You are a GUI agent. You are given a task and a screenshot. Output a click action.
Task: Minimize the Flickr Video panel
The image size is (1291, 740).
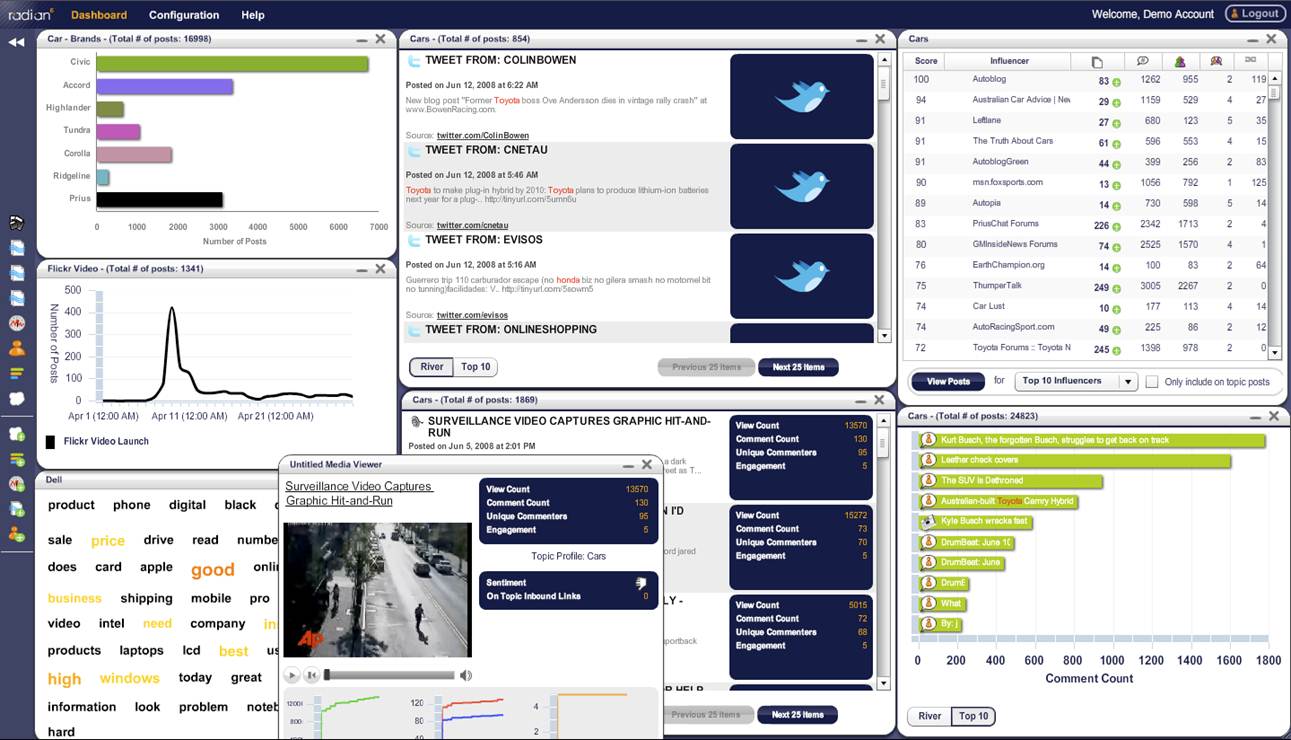361,269
